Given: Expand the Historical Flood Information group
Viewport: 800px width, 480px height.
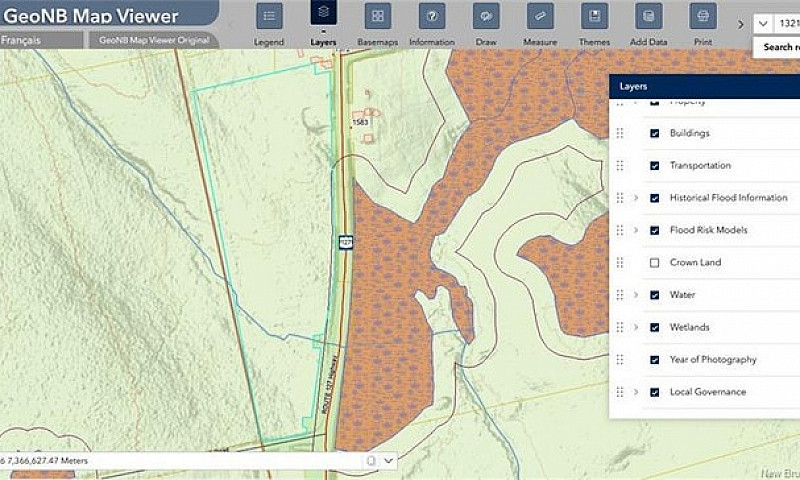Looking at the screenshot, I should (636, 198).
